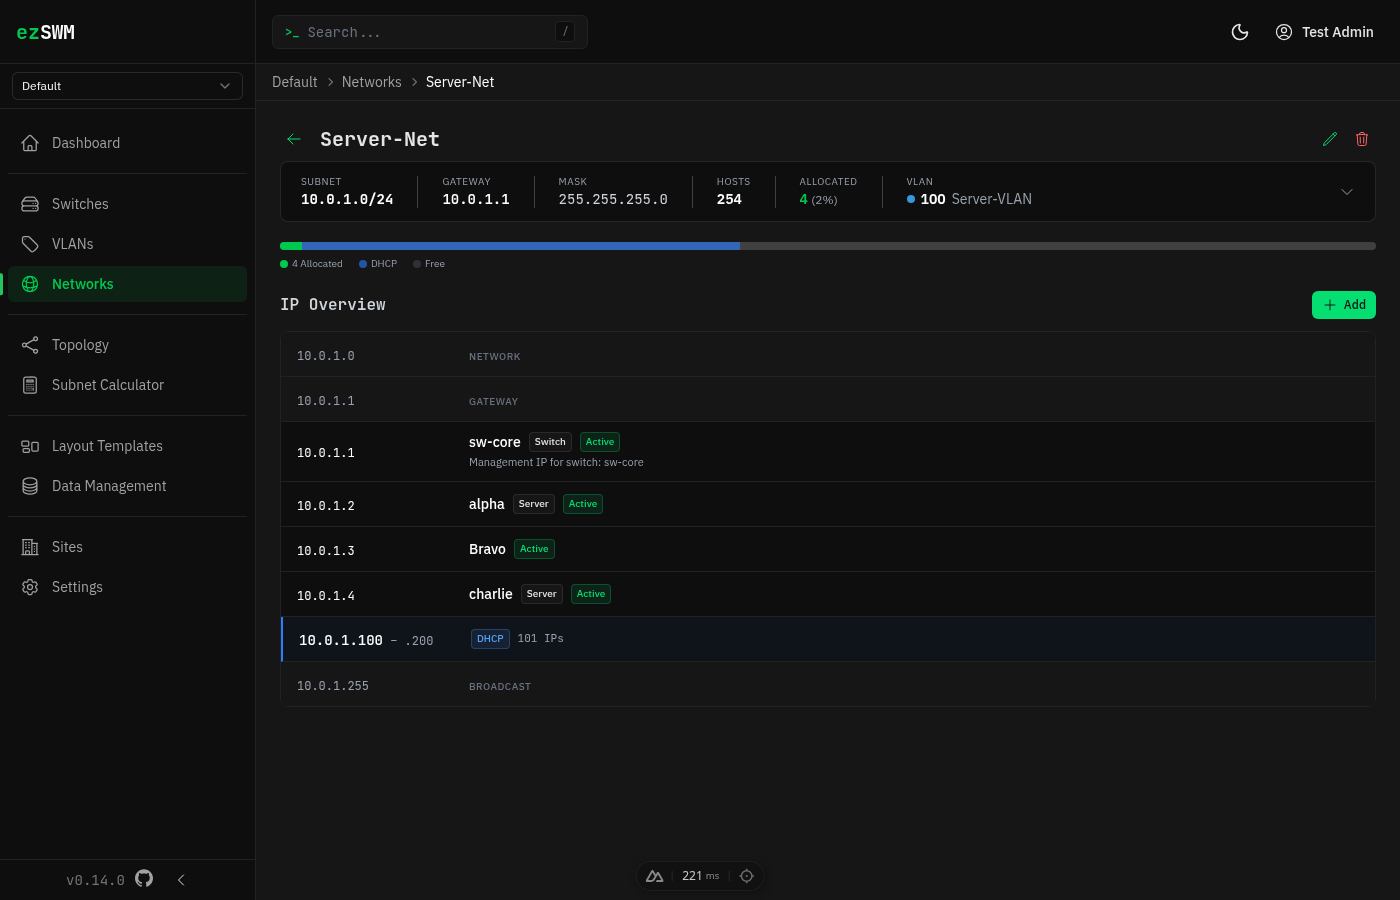This screenshot has width=1400, height=900.
Task: Toggle dark mode with moon icon
Action: pyautogui.click(x=1240, y=32)
